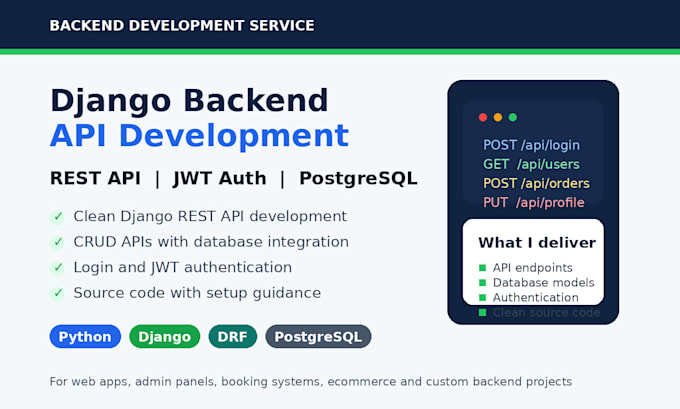Image resolution: width=680 pixels, height=409 pixels.
Task: Select the 'POST /api/login' line
Action: [x=531, y=145]
